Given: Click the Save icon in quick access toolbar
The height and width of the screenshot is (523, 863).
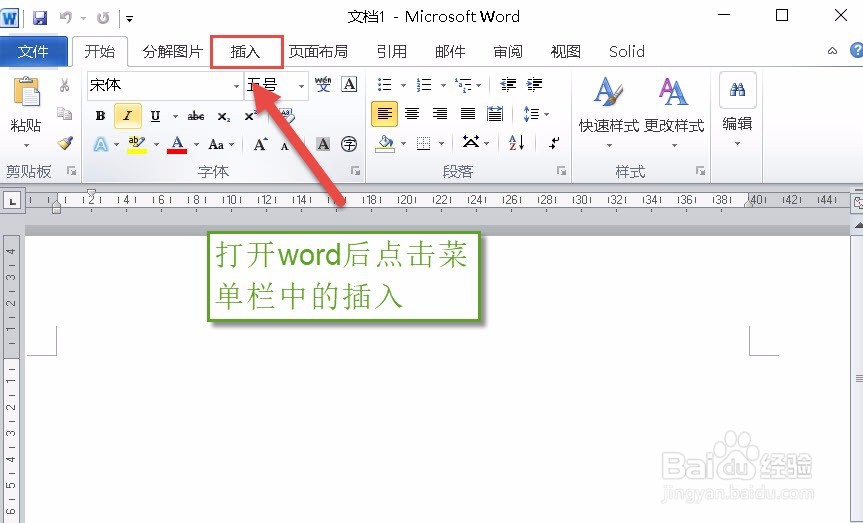Looking at the screenshot, I should tap(40, 18).
